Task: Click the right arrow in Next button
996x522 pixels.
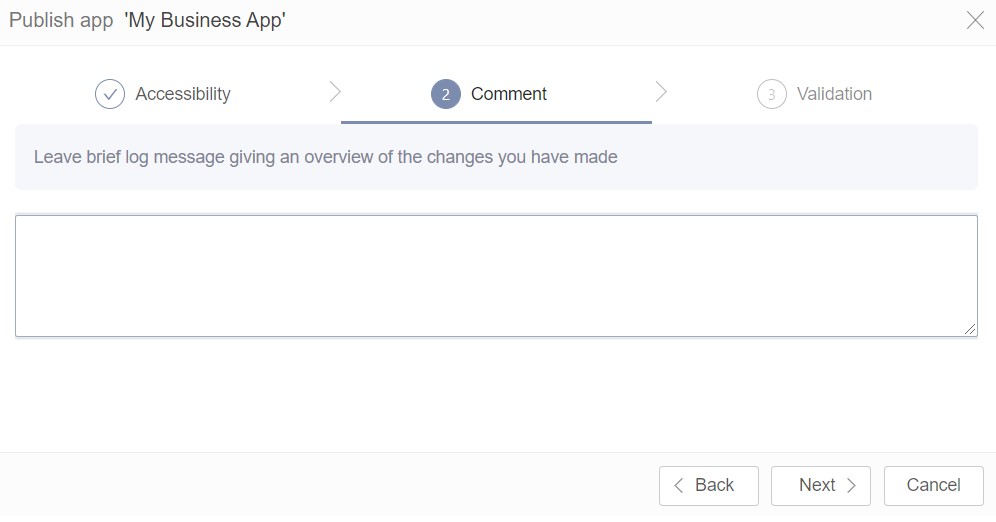Action: click(852, 486)
